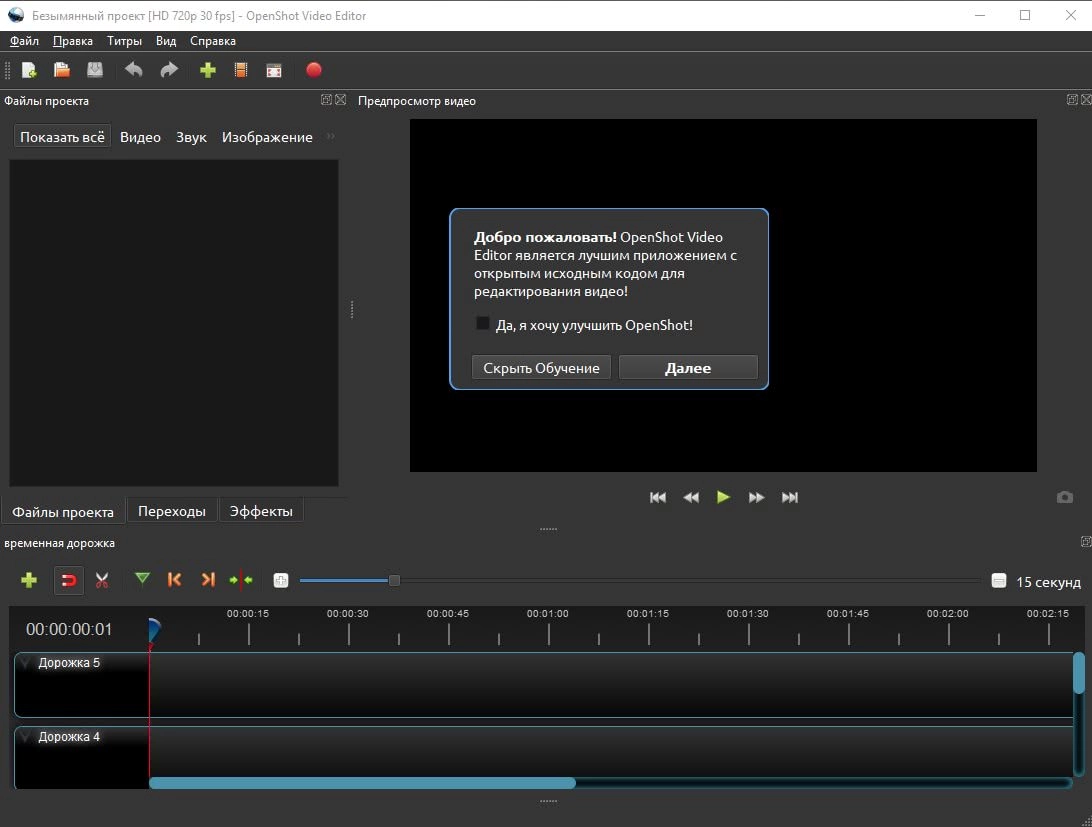Click the 00:02:00 mark on the timeline ruler
1092x827 pixels.
coord(948,614)
